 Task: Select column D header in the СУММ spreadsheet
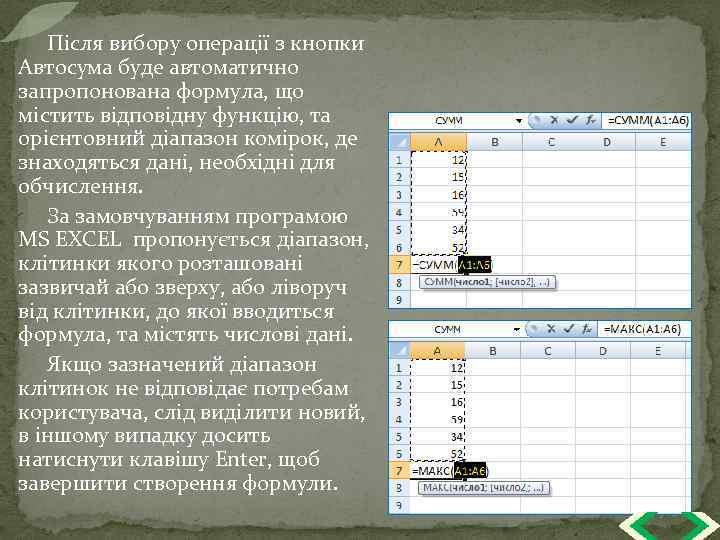tap(607, 142)
